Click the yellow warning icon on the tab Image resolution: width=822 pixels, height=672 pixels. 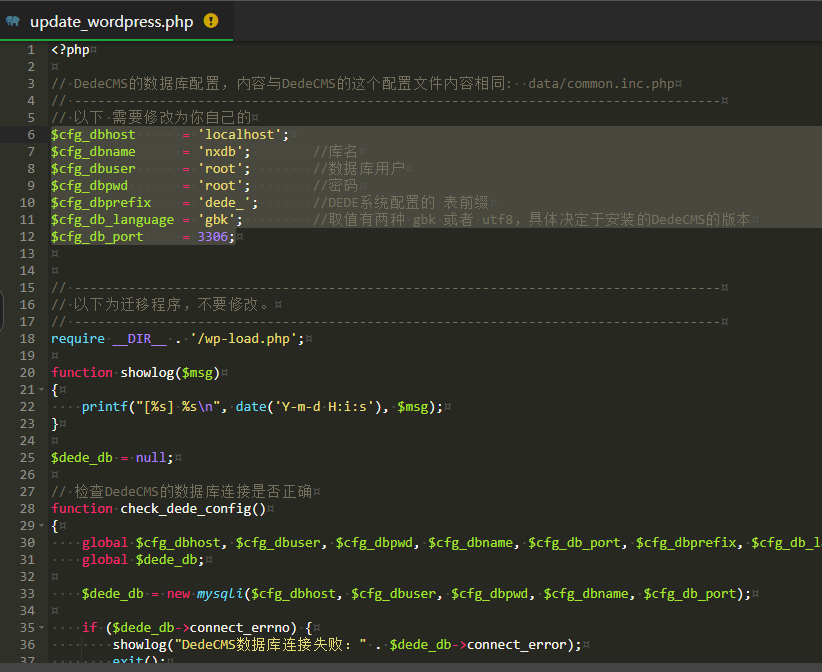pos(211,21)
